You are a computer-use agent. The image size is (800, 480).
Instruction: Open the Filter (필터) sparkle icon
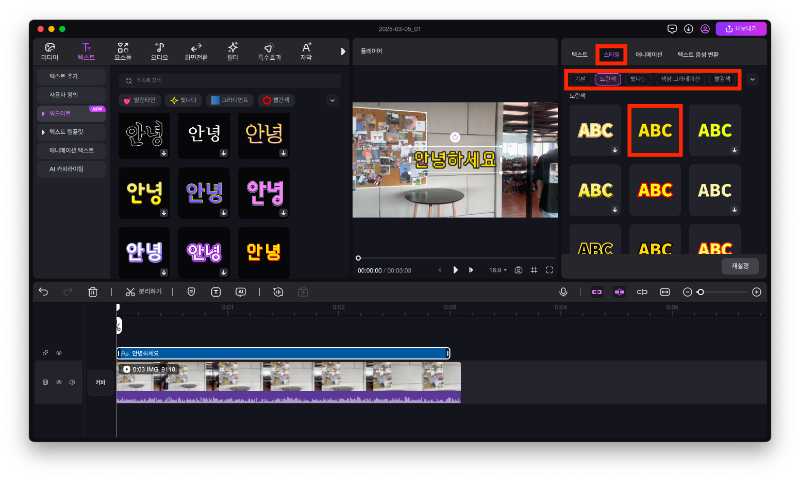(x=233, y=51)
